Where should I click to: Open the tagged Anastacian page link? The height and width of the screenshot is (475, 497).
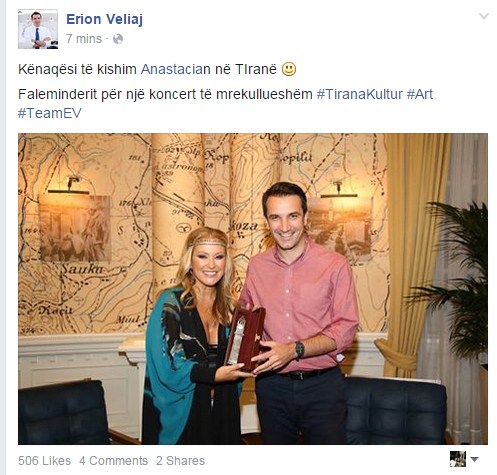pos(176,69)
